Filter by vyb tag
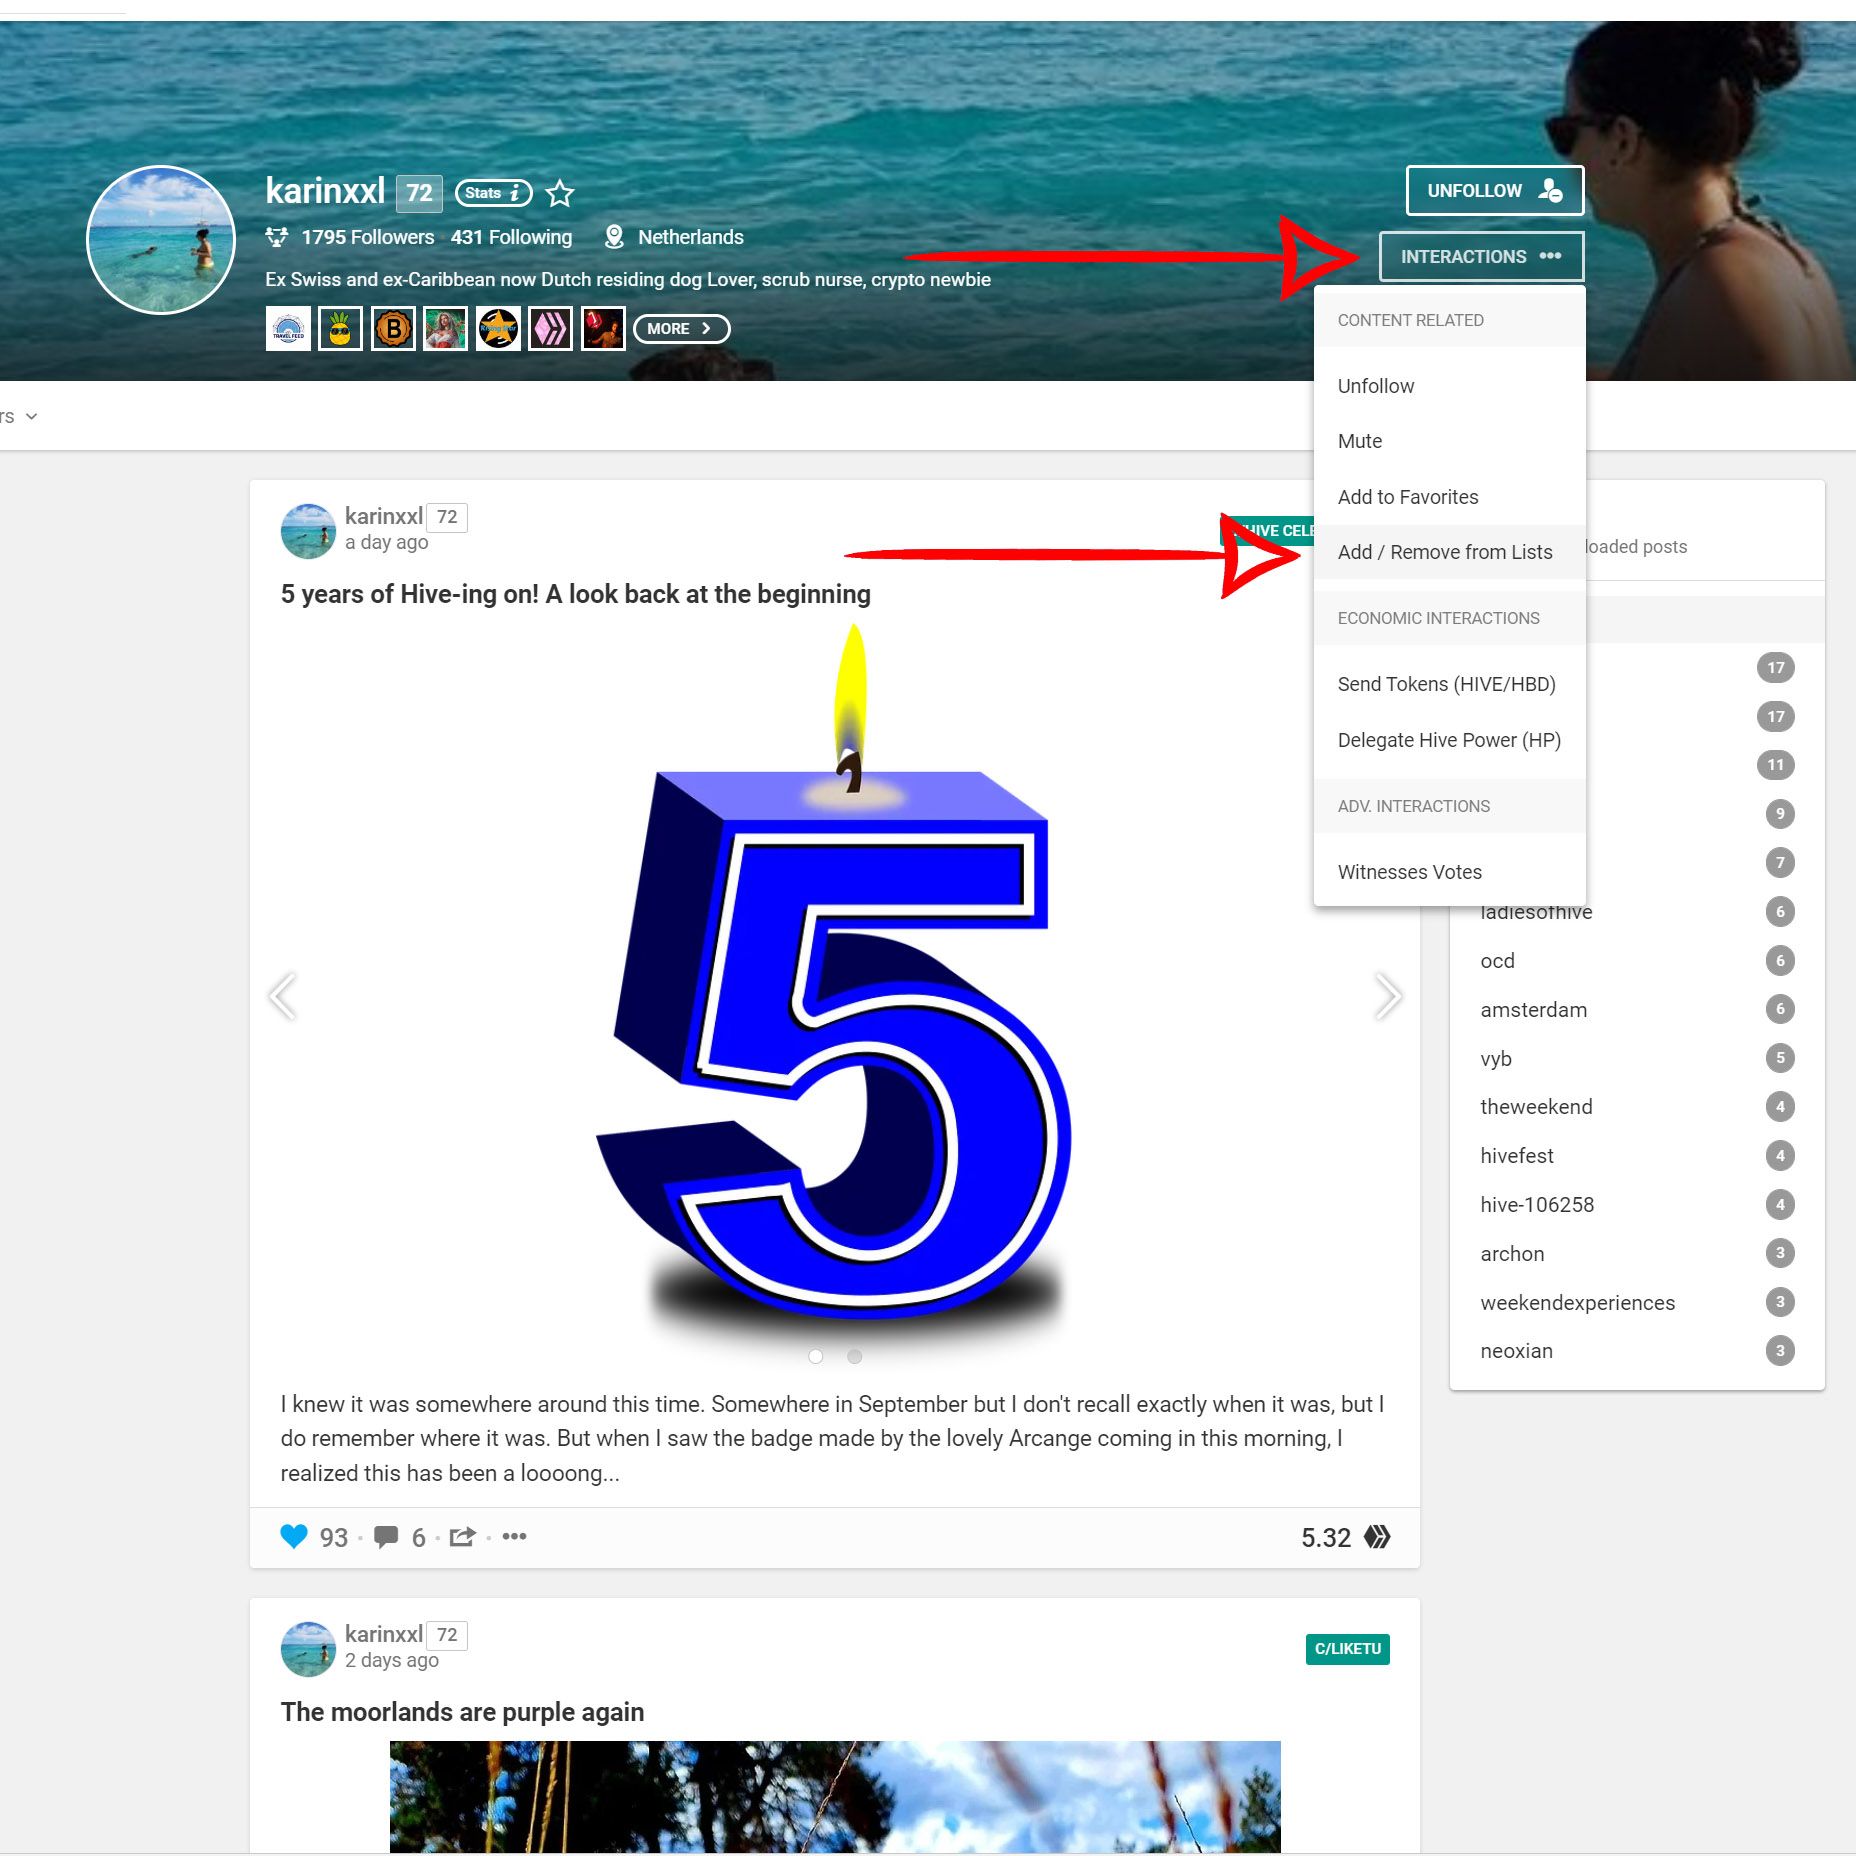Viewport: 1856px width, 1856px height. 1496,1059
